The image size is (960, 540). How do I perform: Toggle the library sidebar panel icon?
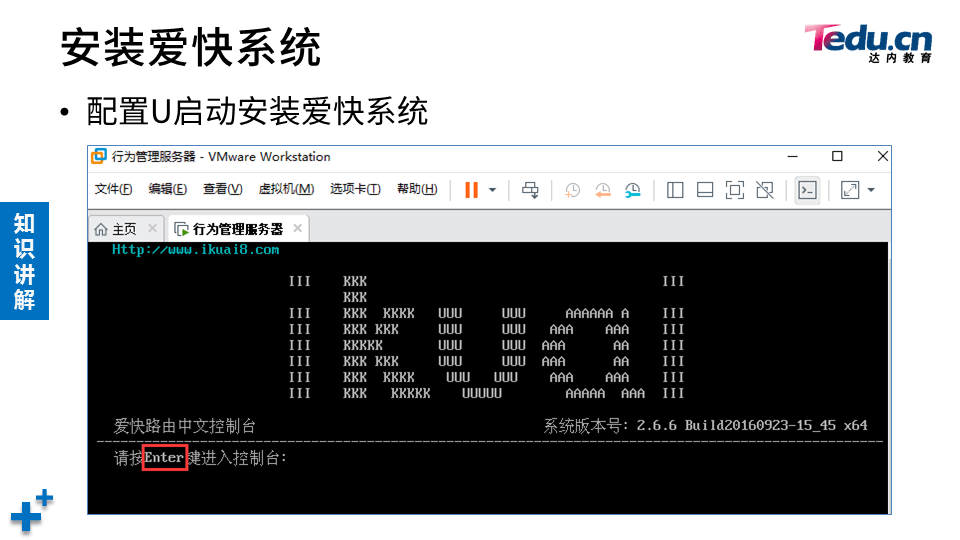pyautogui.click(x=675, y=190)
